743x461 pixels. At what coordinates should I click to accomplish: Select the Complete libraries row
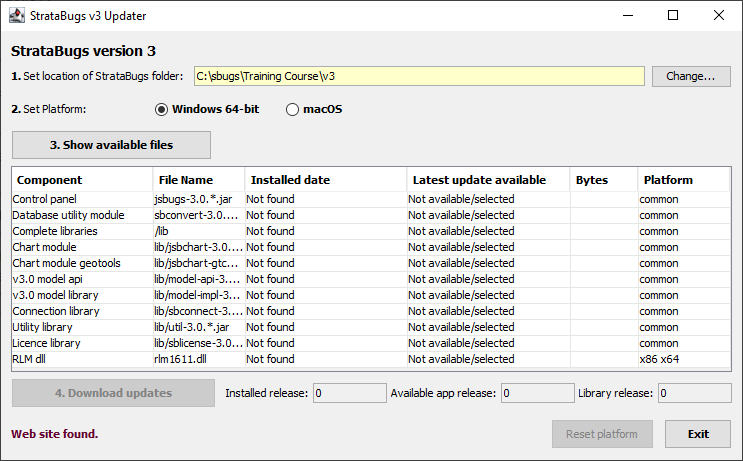point(371,231)
